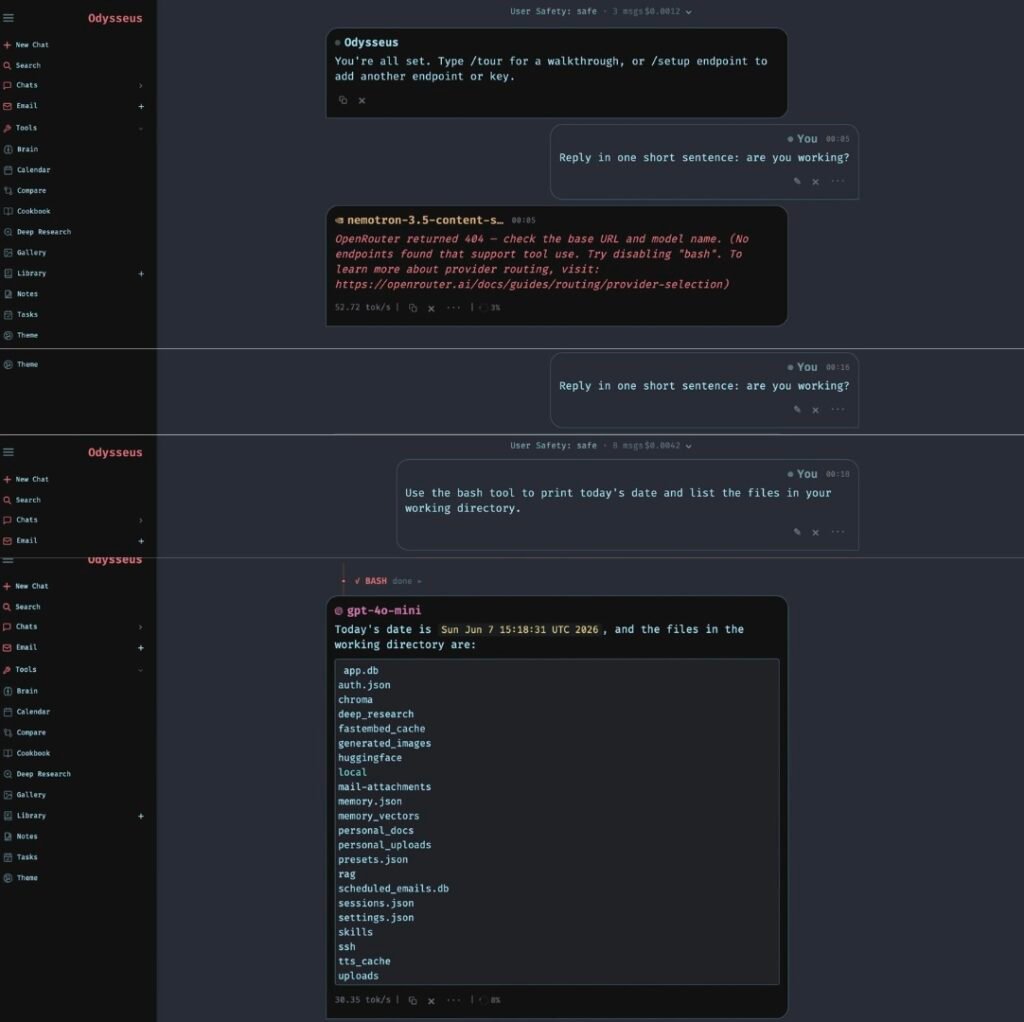Image resolution: width=1024 pixels, height=1022 pixels.
Task: Delete the bash tool request message
Action: click(x=816, y=532)
